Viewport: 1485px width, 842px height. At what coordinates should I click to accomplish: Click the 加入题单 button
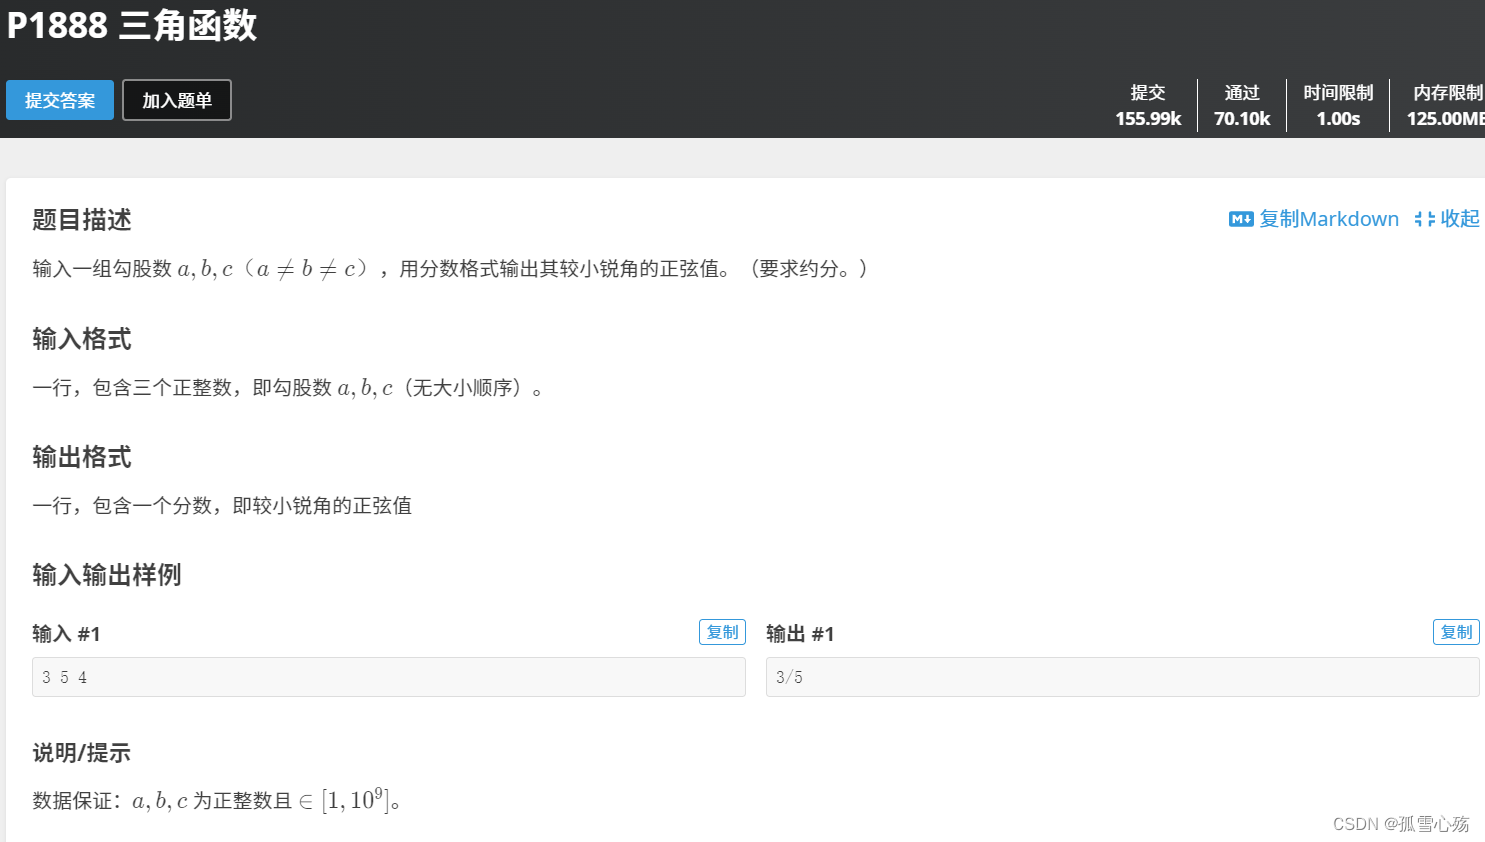pyautogui.click(x=176, y=100)
